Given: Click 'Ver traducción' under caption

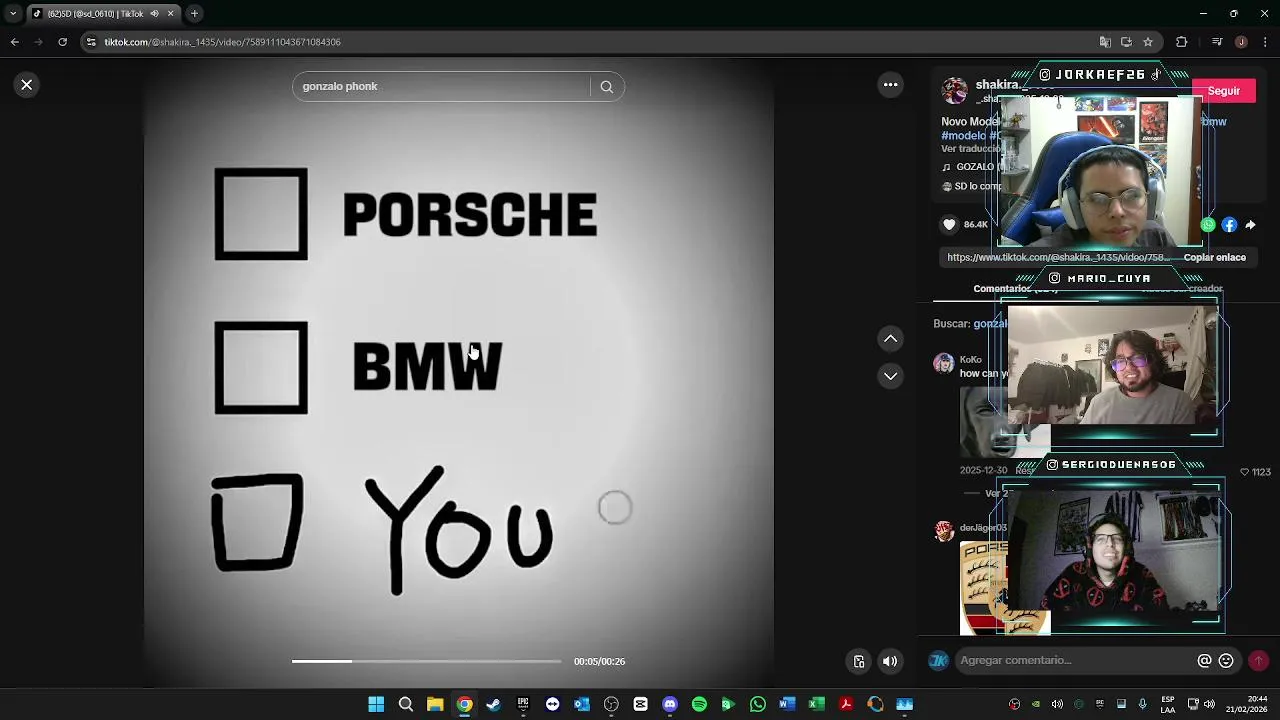Looking at the screenshot, I should (972, 149).
